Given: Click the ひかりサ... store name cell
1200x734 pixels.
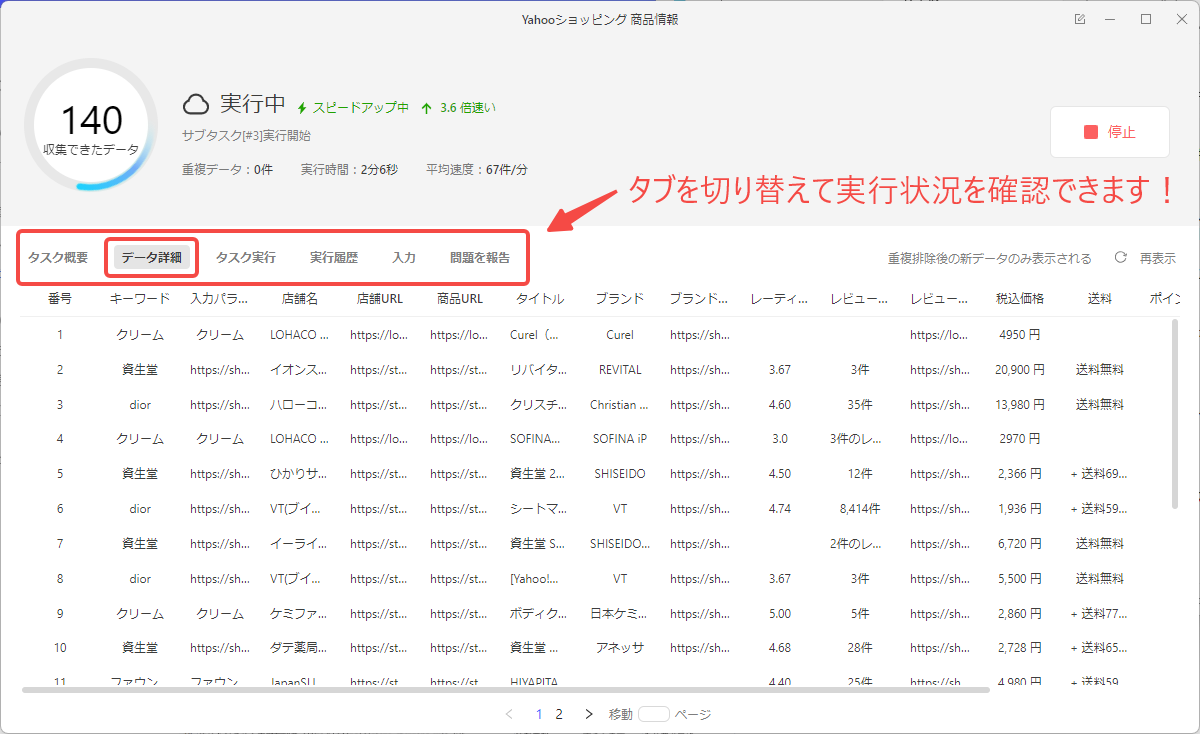Looking at the screenshot, I should (x=300, y=474).
